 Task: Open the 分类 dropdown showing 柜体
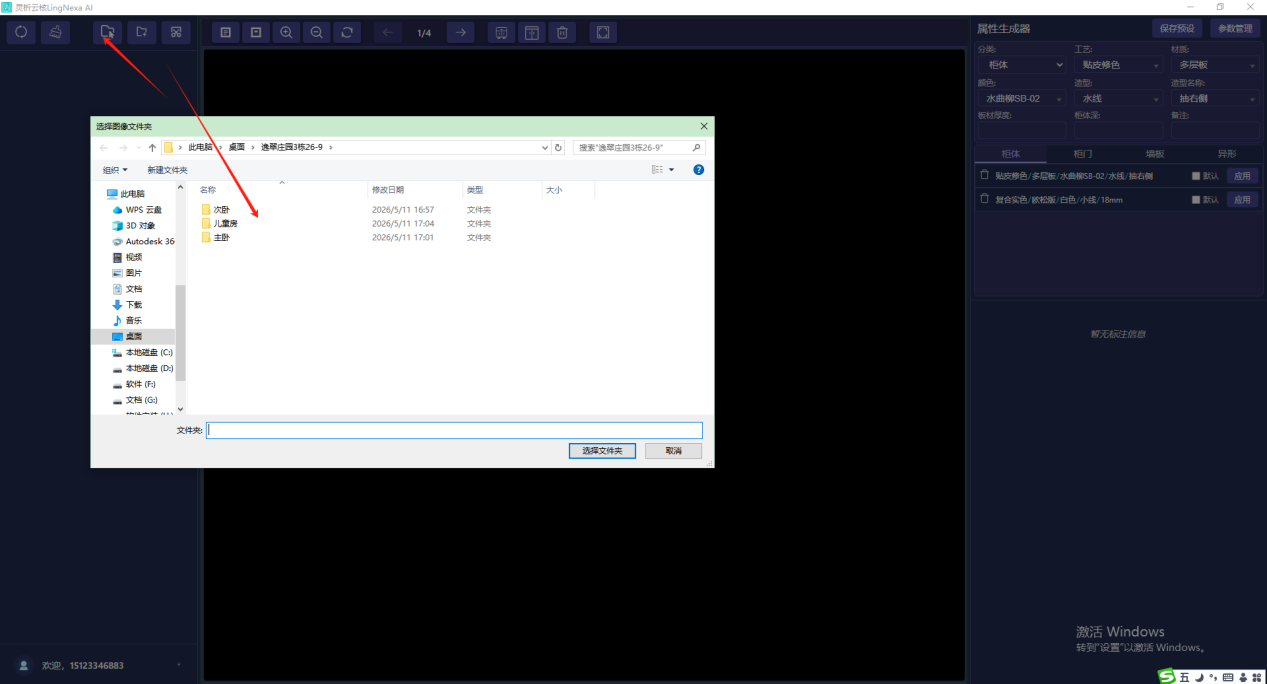click(x=1021, y=65)
